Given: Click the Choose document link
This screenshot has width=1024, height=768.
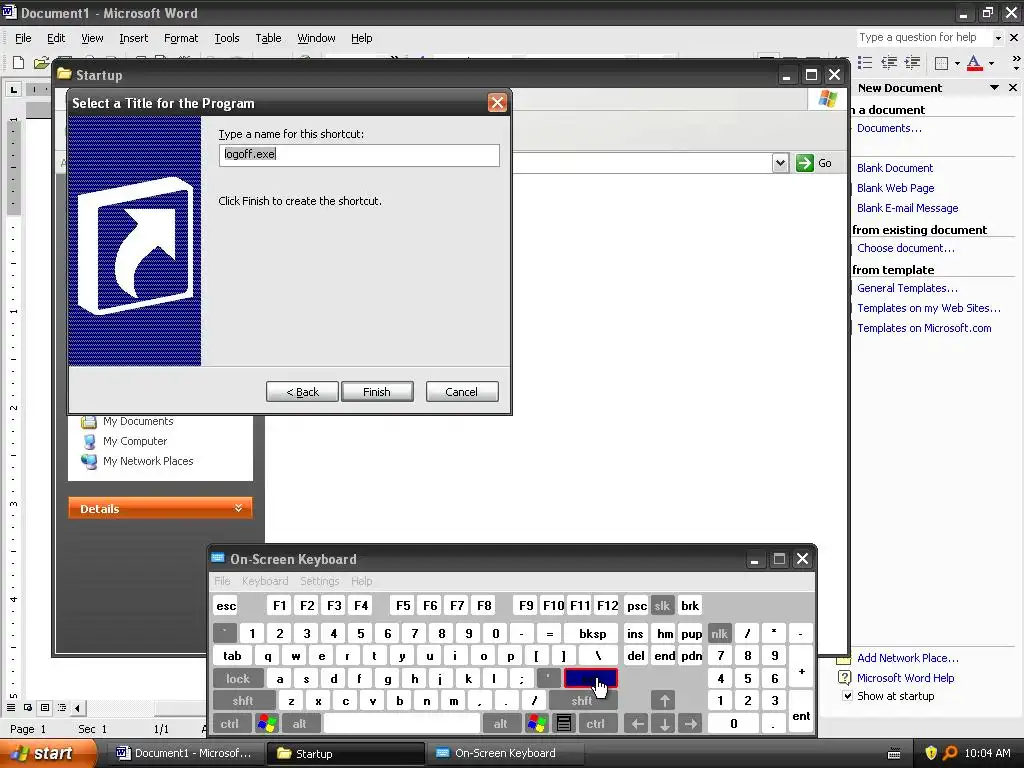Looking at the screenshot, I should tap(905, 248).
